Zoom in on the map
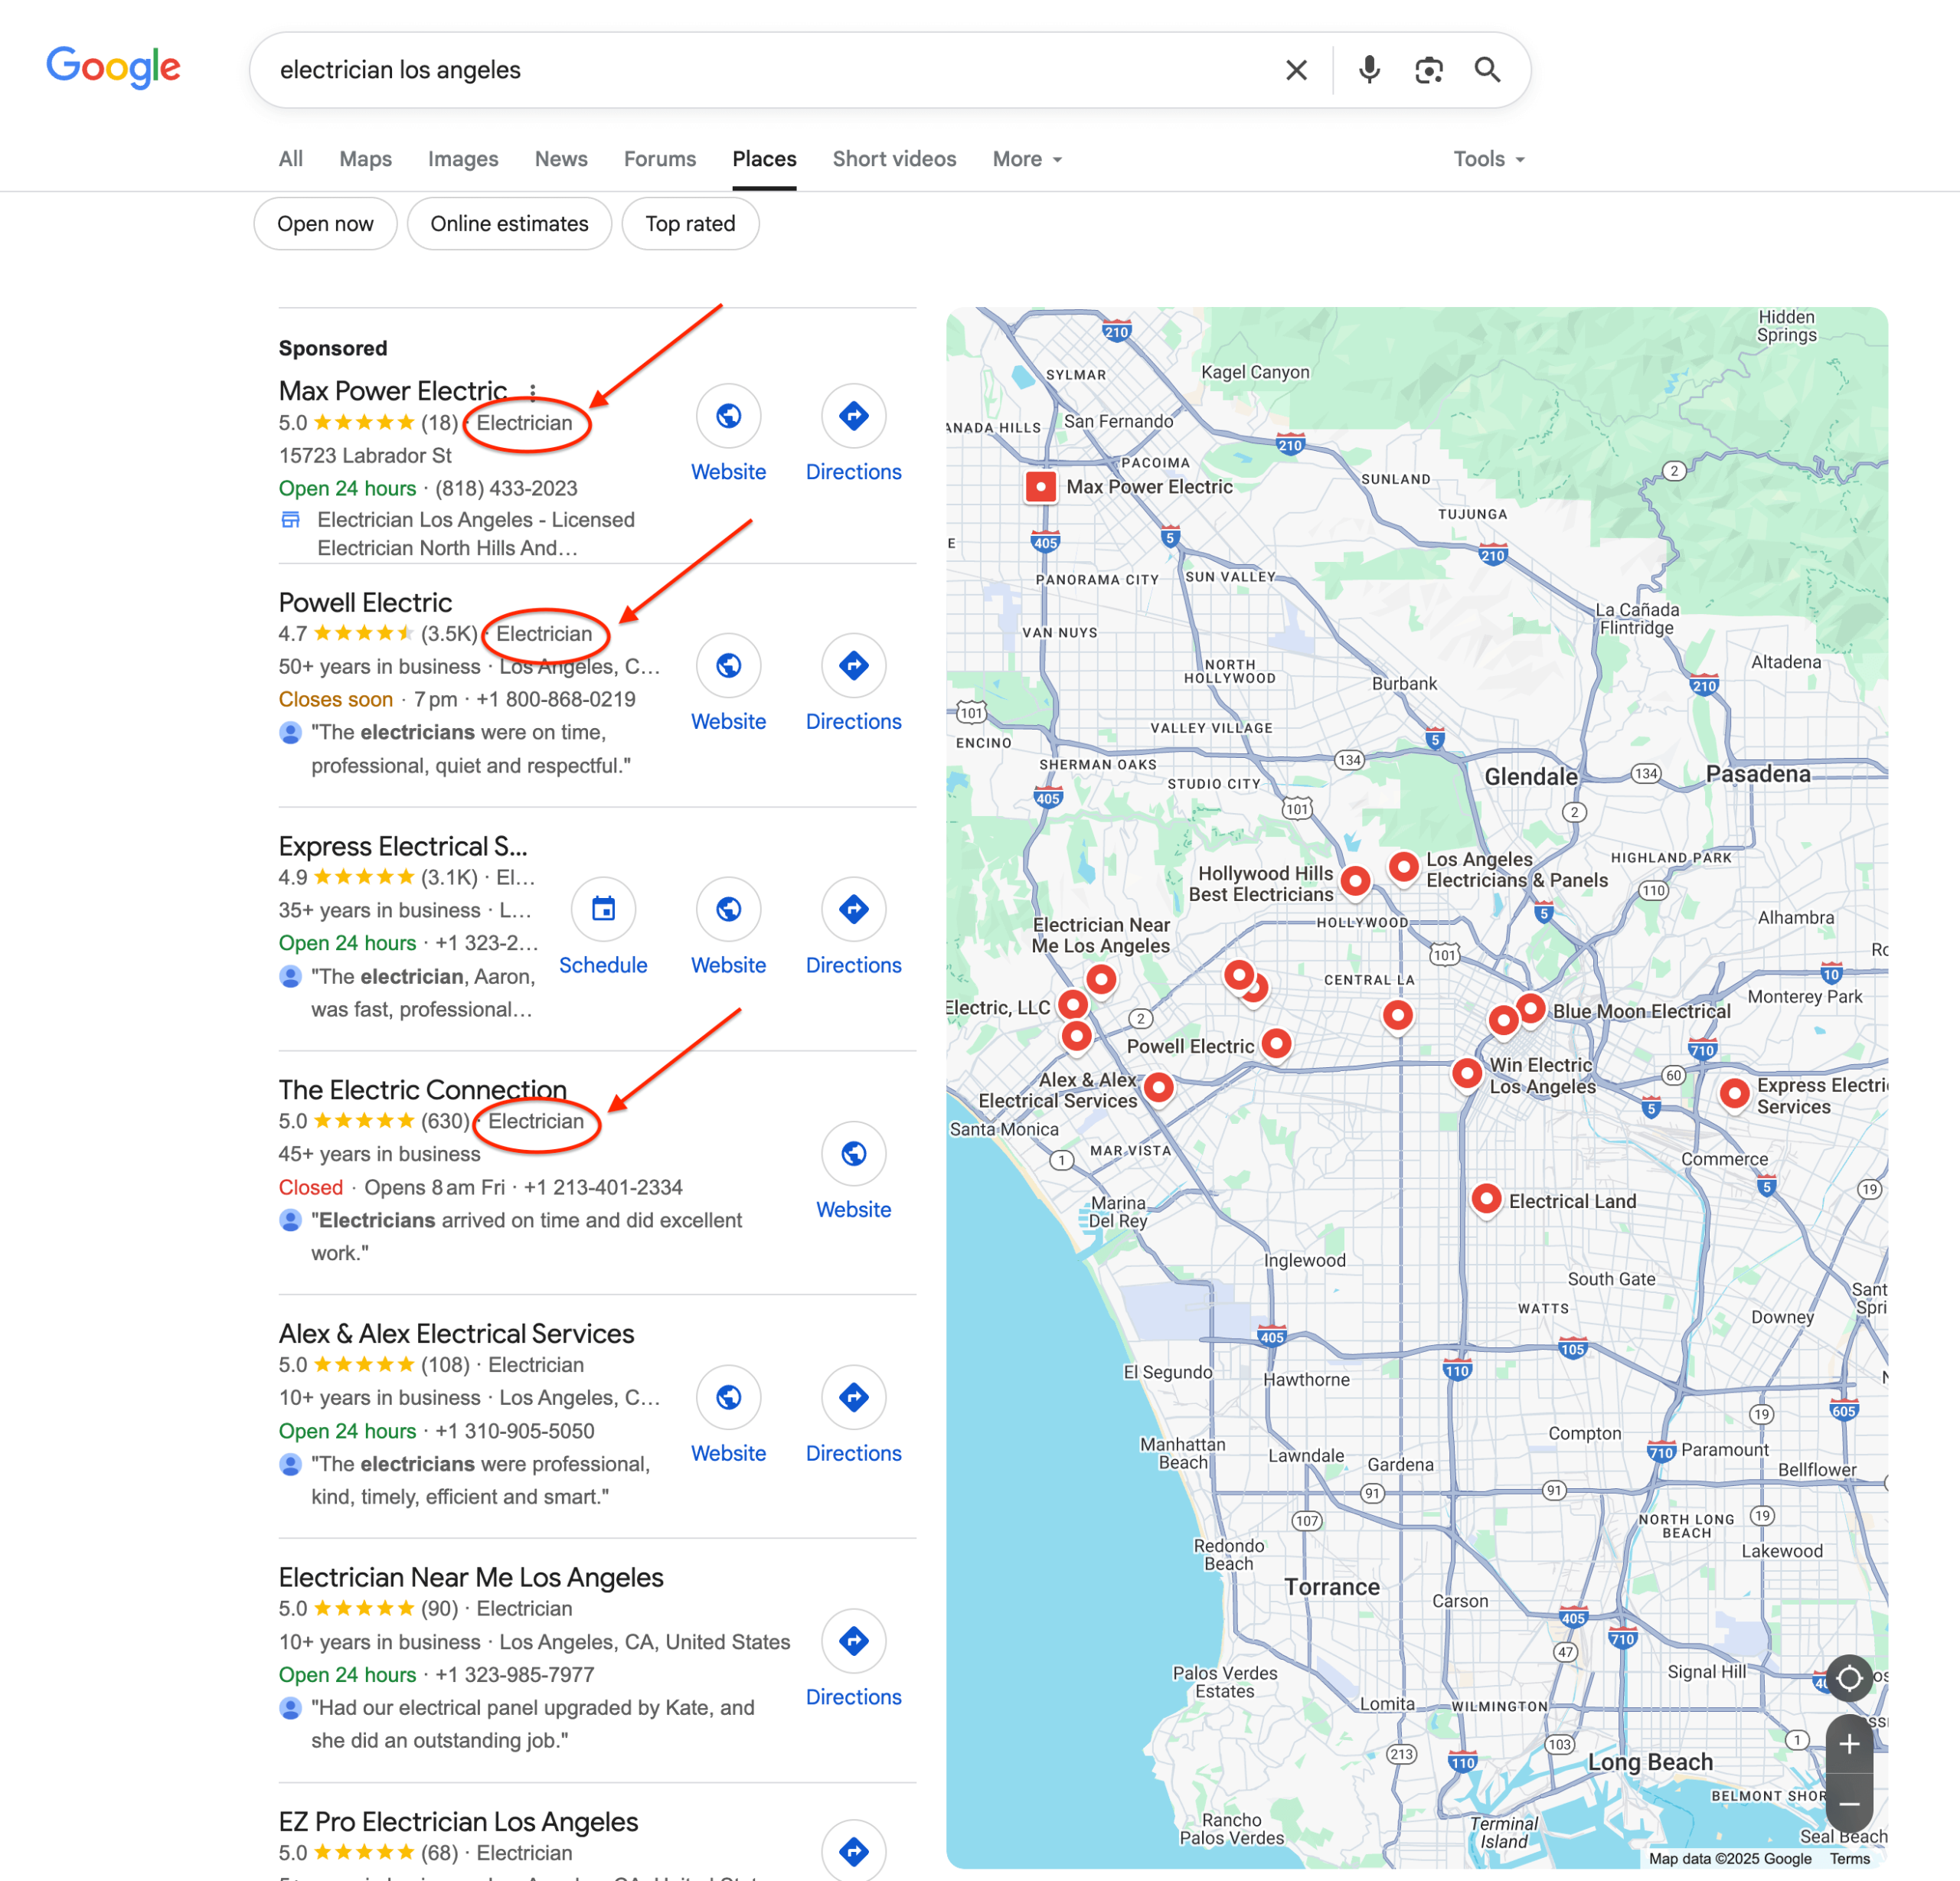1960x1881 pixels. (1849, 1745)
